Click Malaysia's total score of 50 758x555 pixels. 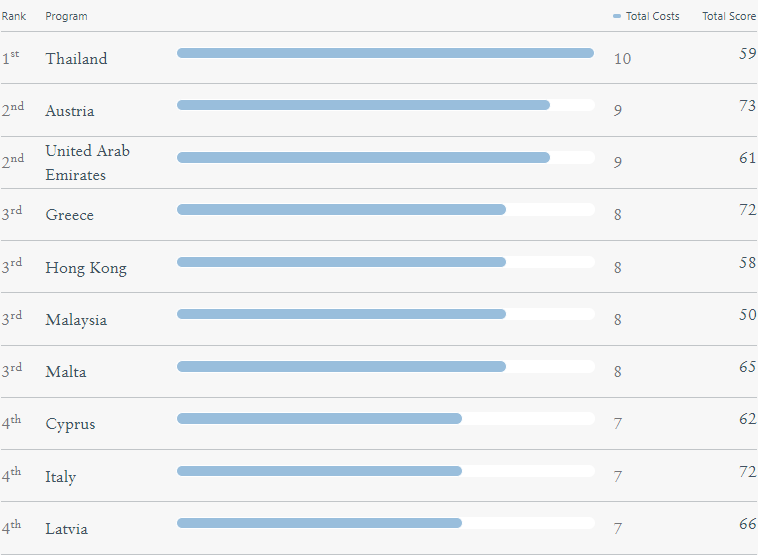pyautogui.click(x=747, y=315)
